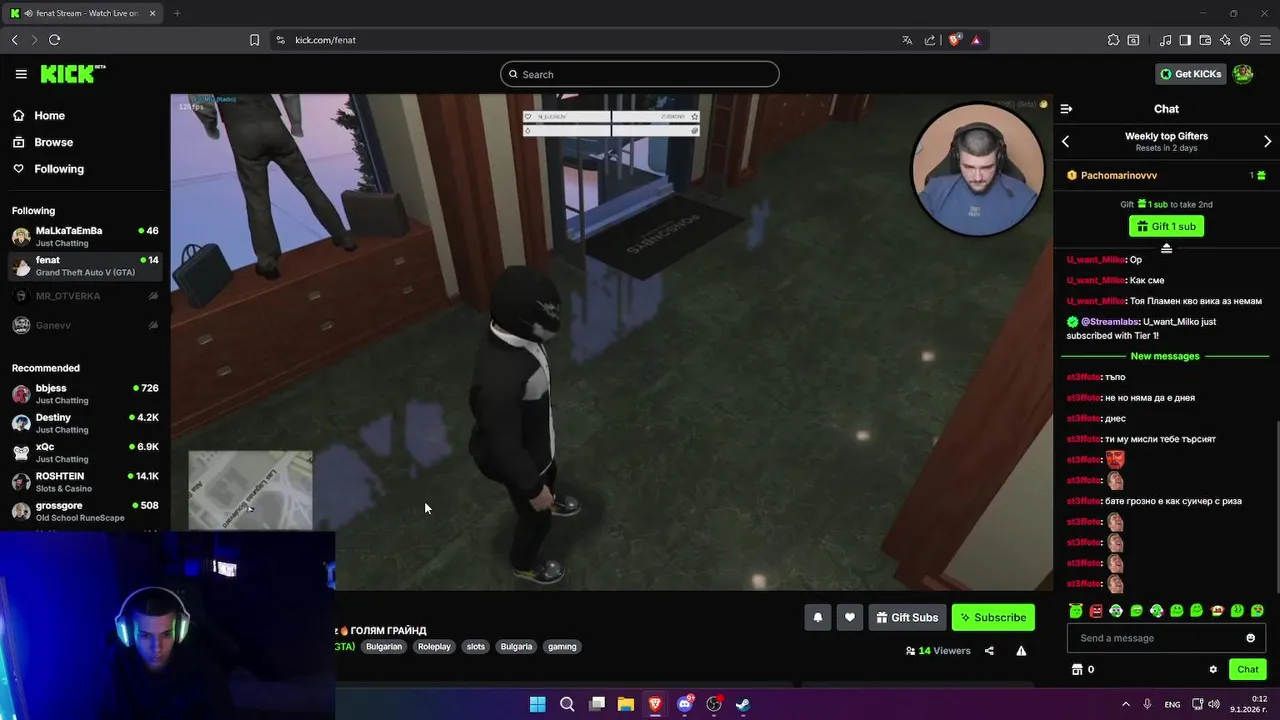Screen dimensions: 1280x720
Task: Open the browser main menu
Action: (x=1265, y=40)
